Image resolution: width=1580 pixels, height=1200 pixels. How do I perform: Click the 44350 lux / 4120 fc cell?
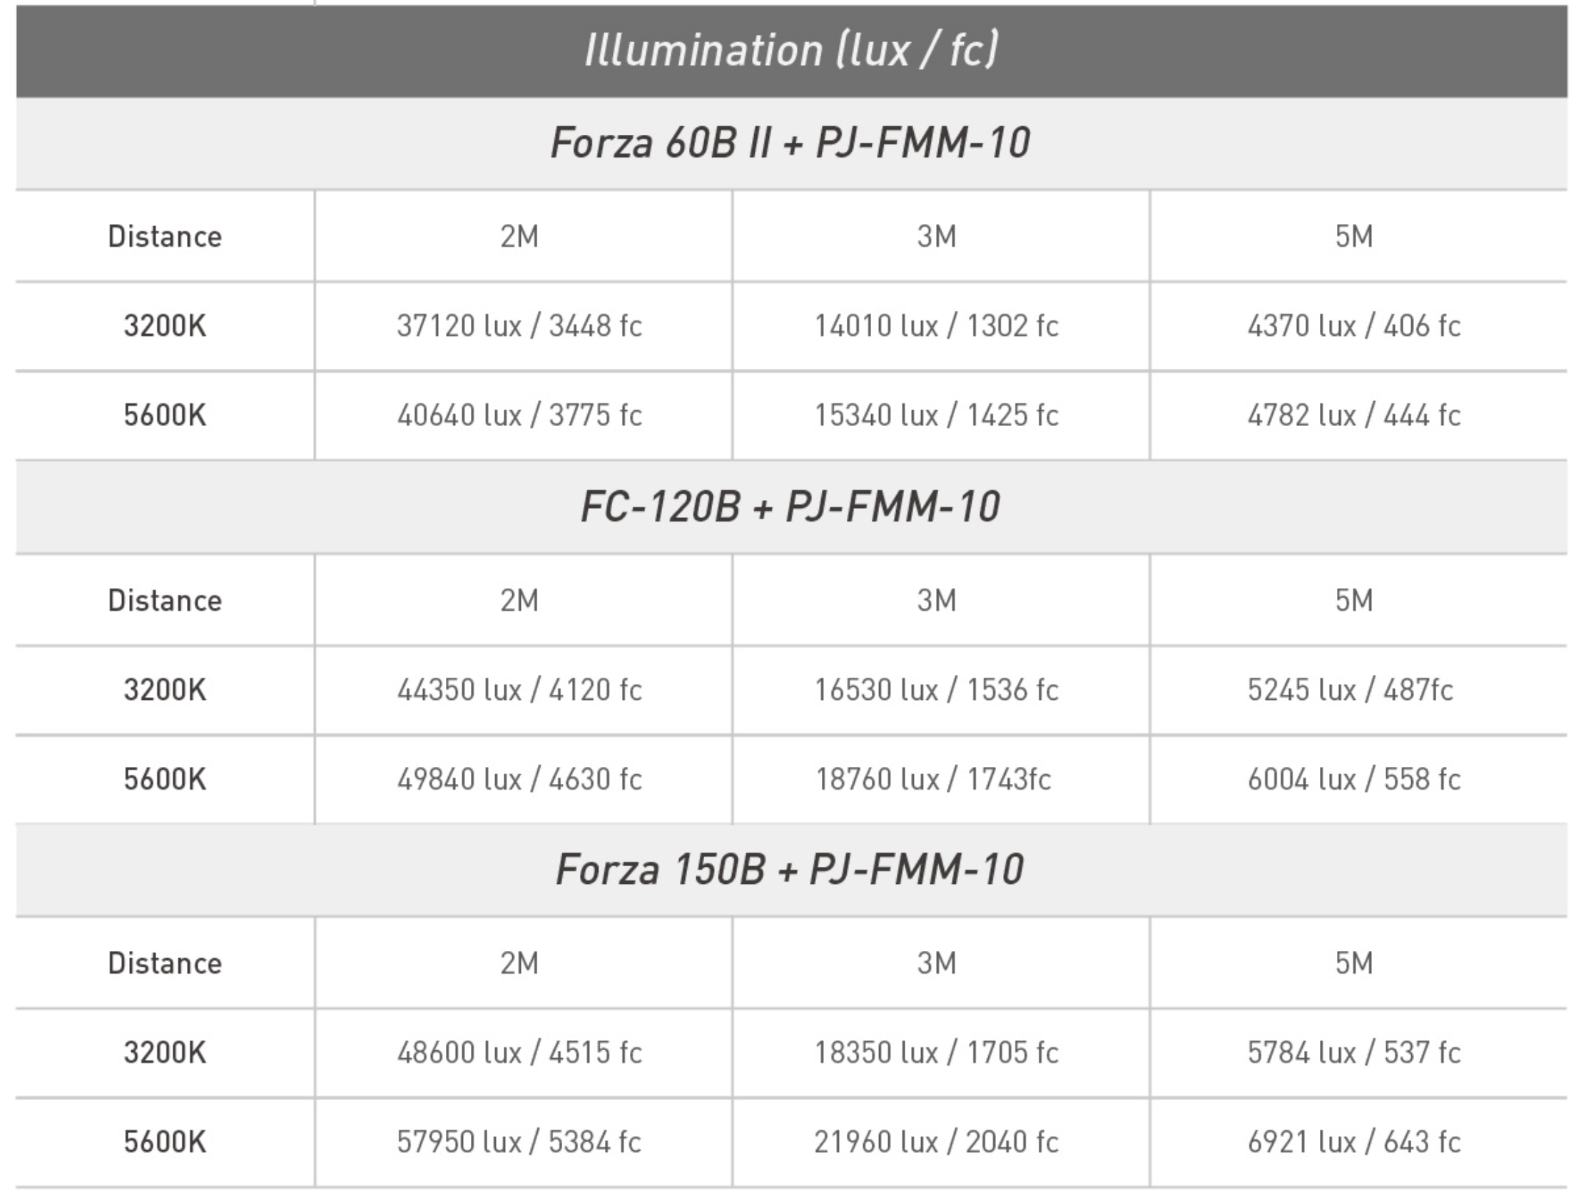click(519, 690)
